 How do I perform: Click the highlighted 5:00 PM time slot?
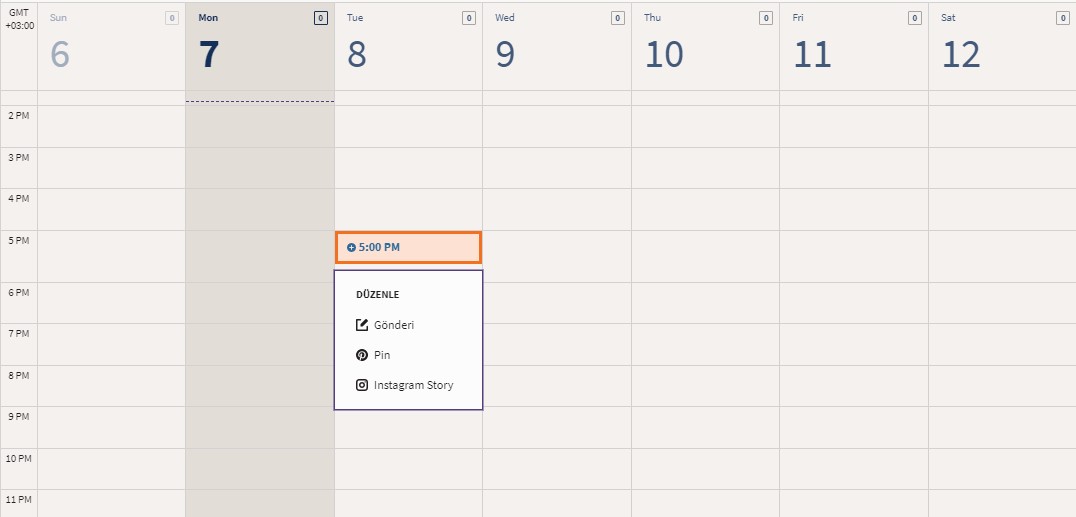coord(408,247)
